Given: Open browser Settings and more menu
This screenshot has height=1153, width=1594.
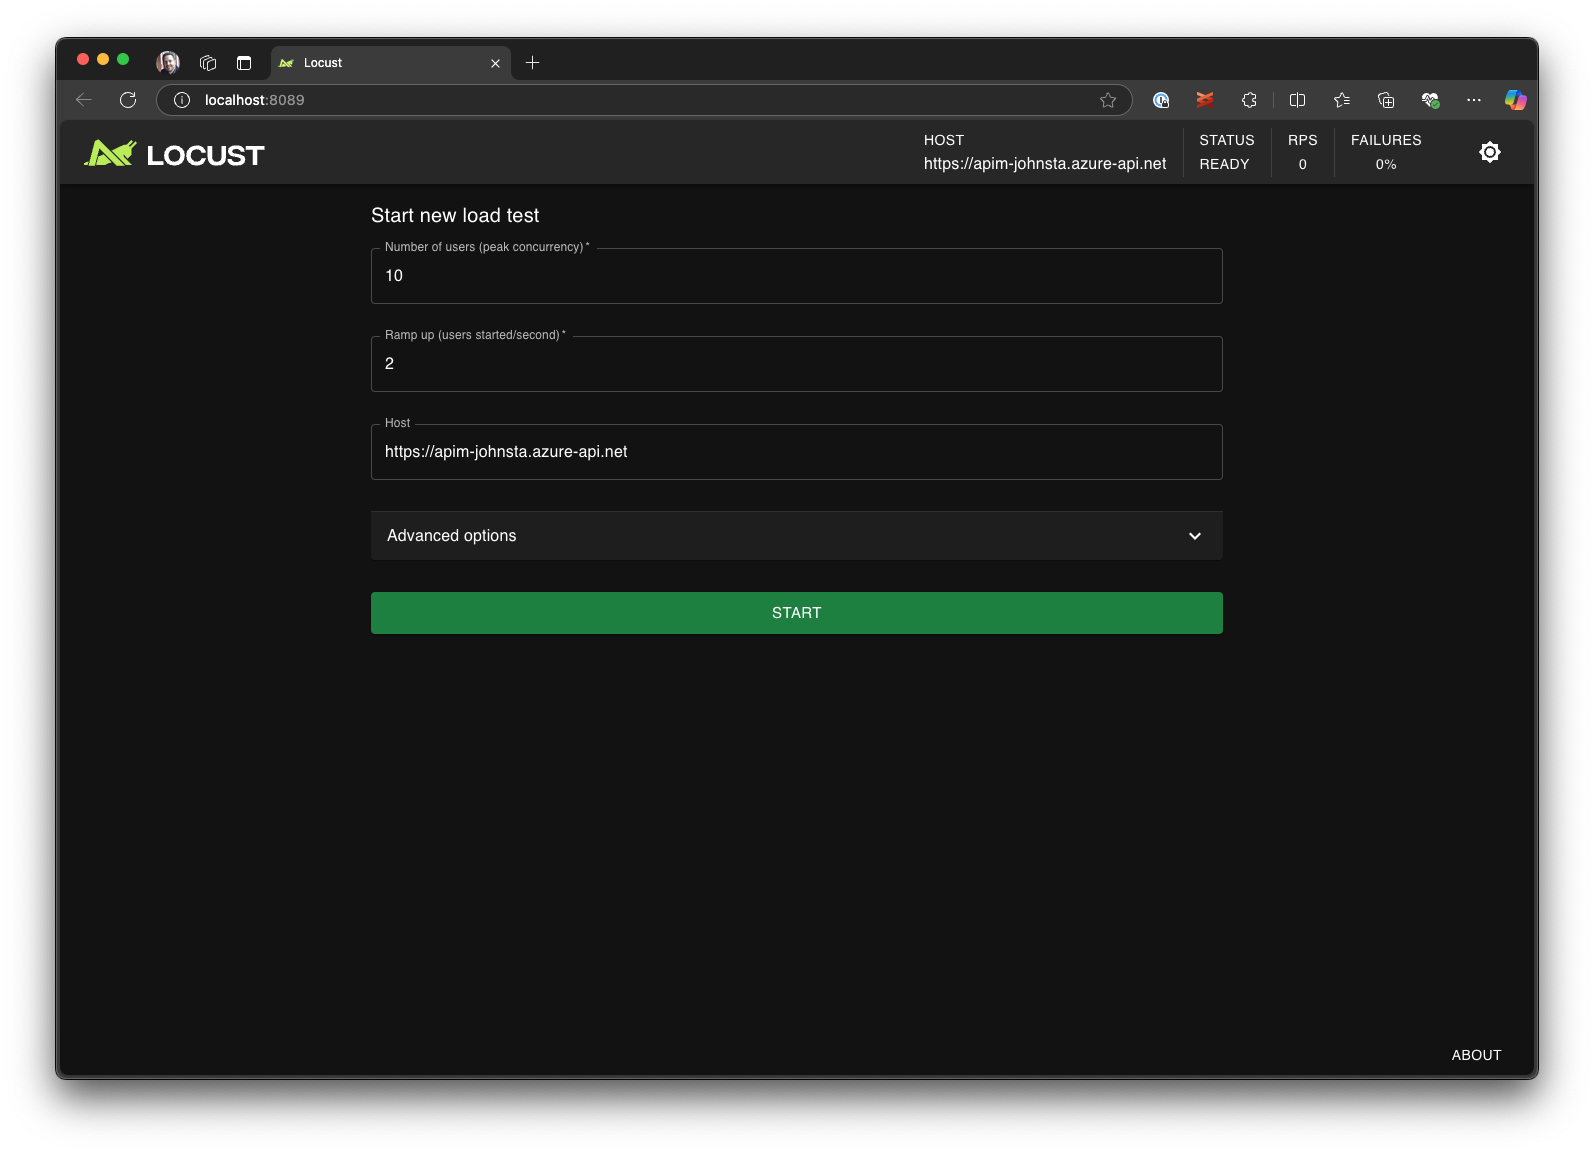Looking at the screenshot, I should click(1473, 100).
